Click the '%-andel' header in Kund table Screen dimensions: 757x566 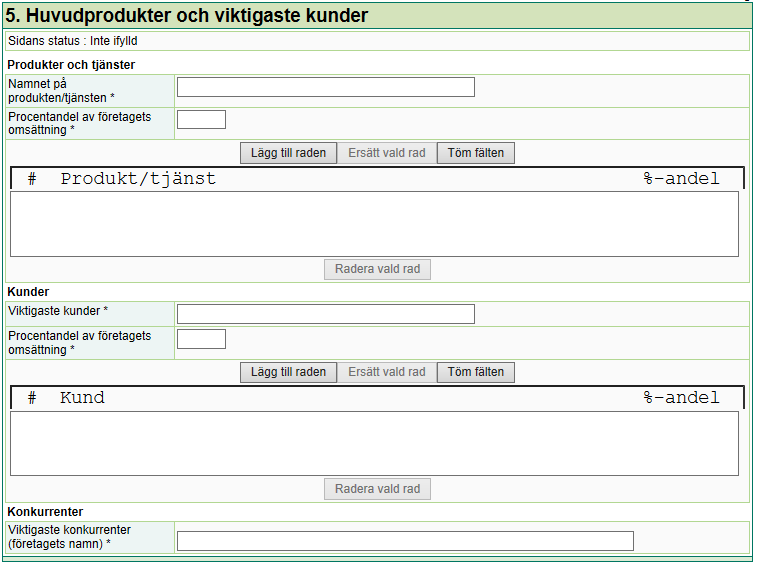click(x=681, y=398)
